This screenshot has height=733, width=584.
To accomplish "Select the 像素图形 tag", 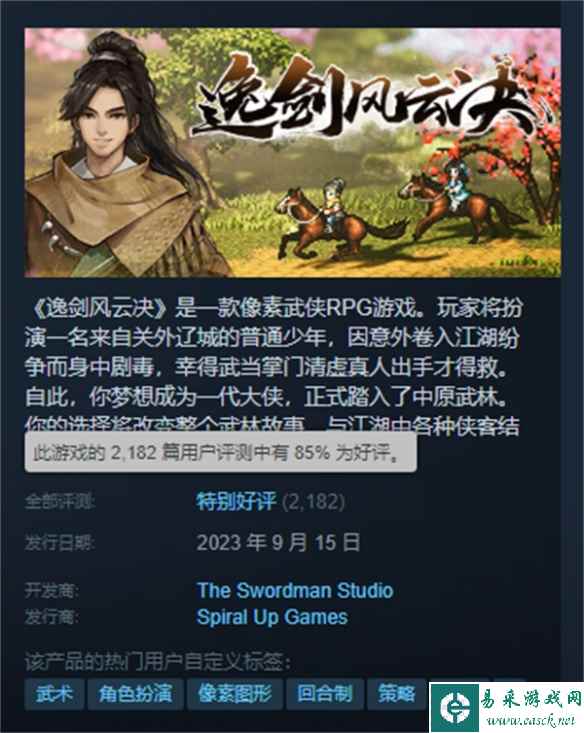I will click(x=235, y=694).
